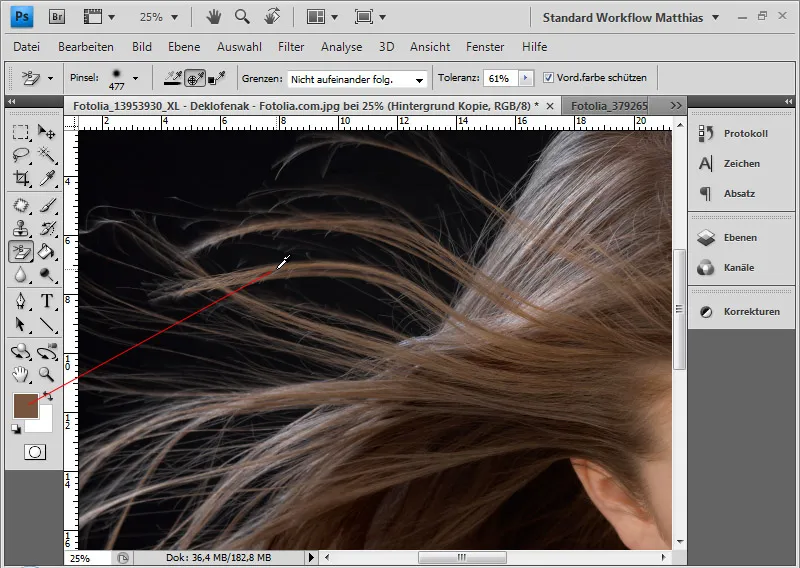Select the Type tool
Viewport: 800px width, 568px height.
pos(46,301)
